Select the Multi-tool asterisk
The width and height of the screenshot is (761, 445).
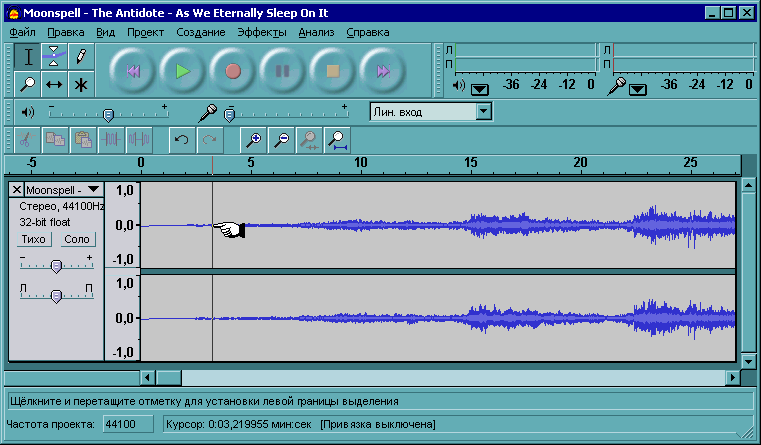tap(81, 84)
